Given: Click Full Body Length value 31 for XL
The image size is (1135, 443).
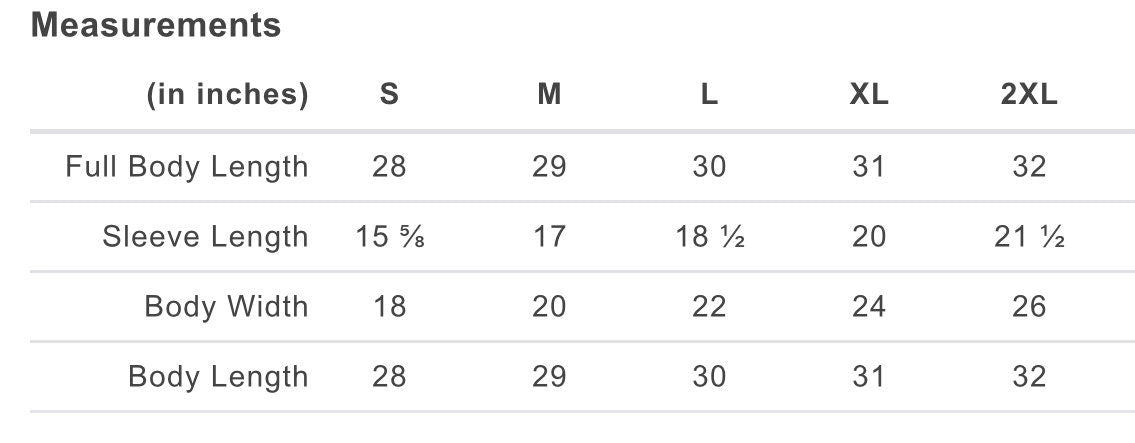Looking at the screenshot, I should 869,166.
